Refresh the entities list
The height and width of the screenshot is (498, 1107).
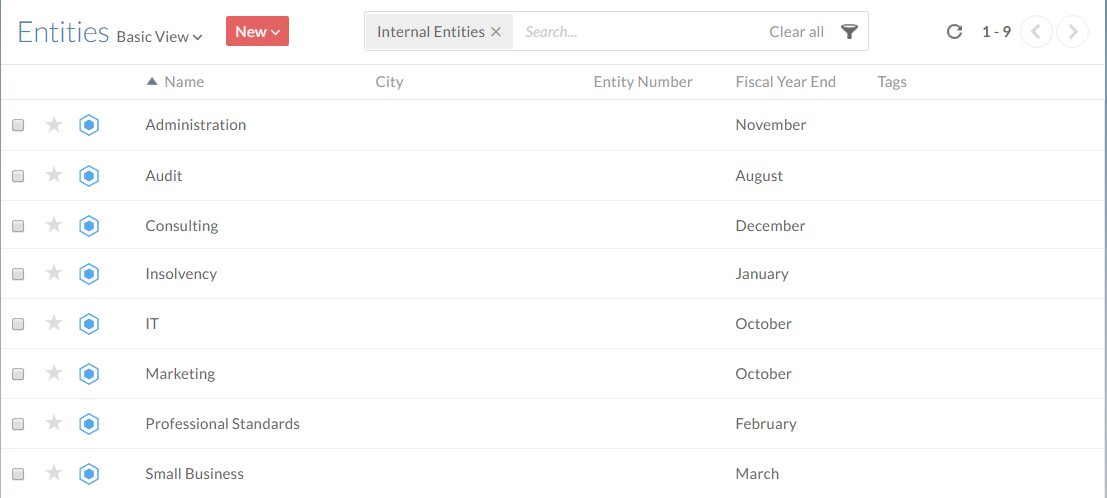pos(954,32)
